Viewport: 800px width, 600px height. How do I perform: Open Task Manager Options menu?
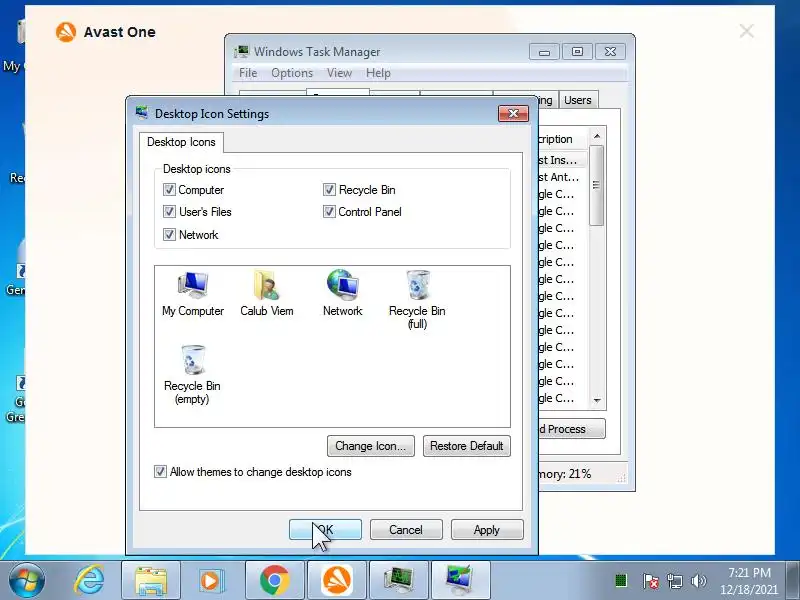click(292, 73)
